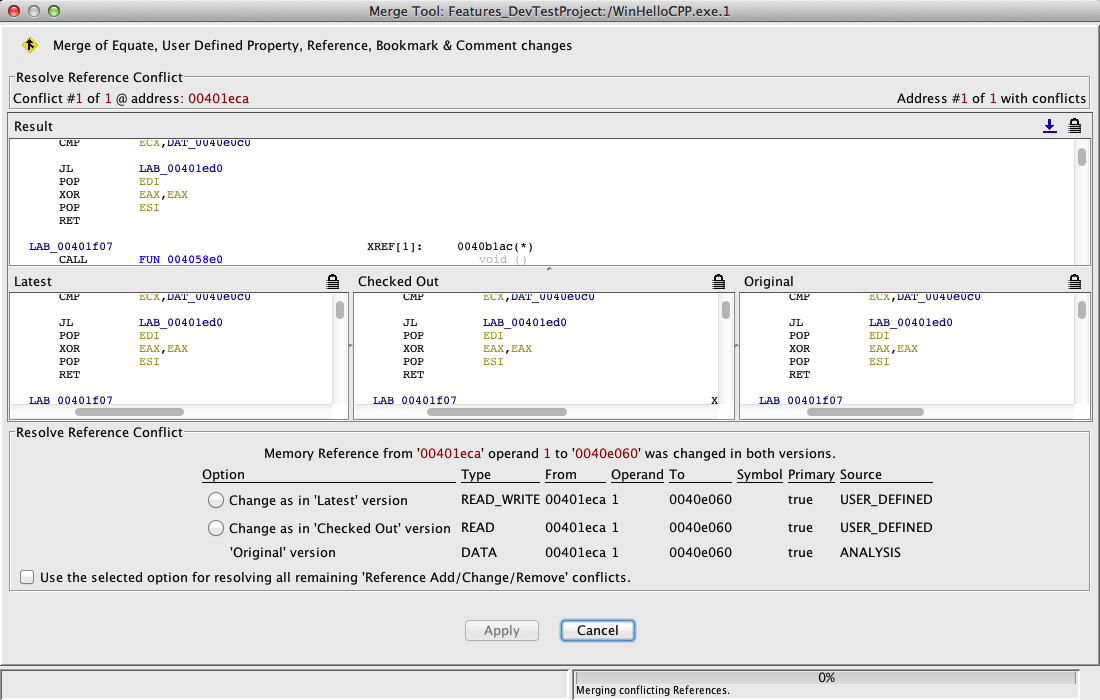Click the splitter arrow below Result panel
The image size is (1100, 700).
549,269
